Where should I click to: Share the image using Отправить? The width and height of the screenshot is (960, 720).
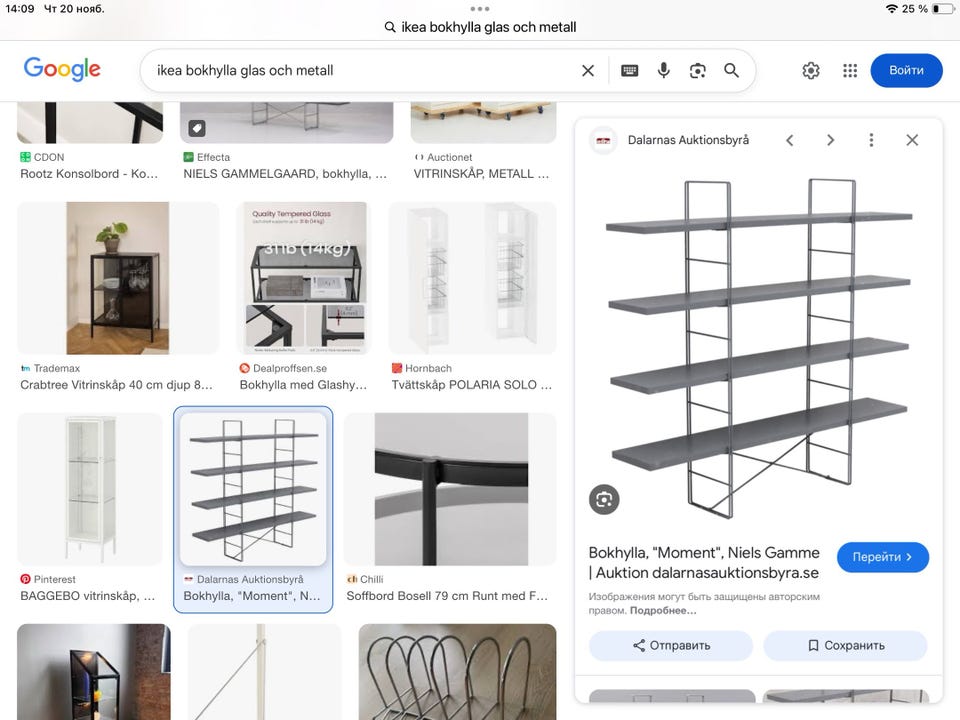[670, 646]
